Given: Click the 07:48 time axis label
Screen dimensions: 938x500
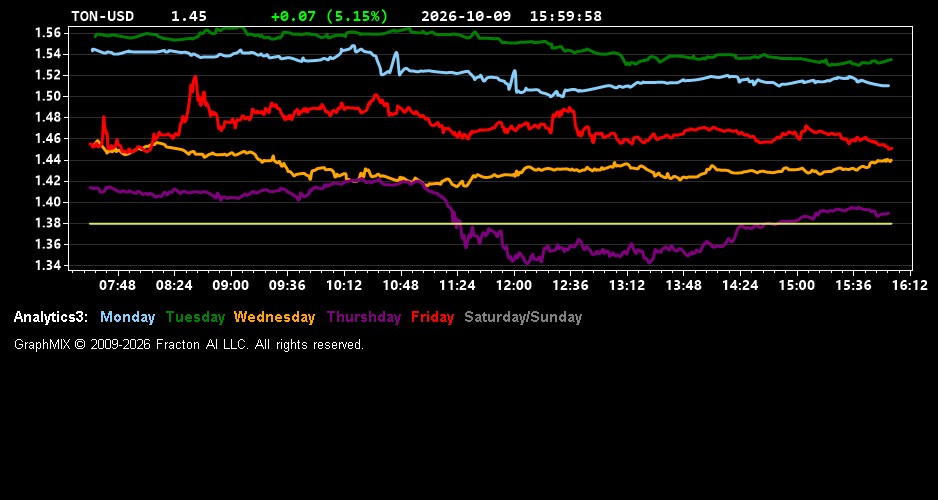Looking at the screenshot, I should tap(117, 286).
